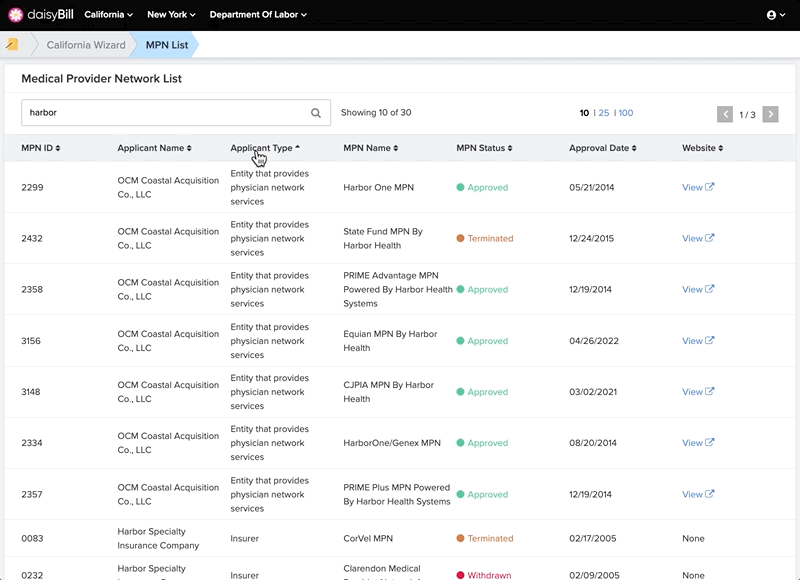Expand the Department Of Labor menu

tap(258, 15)
